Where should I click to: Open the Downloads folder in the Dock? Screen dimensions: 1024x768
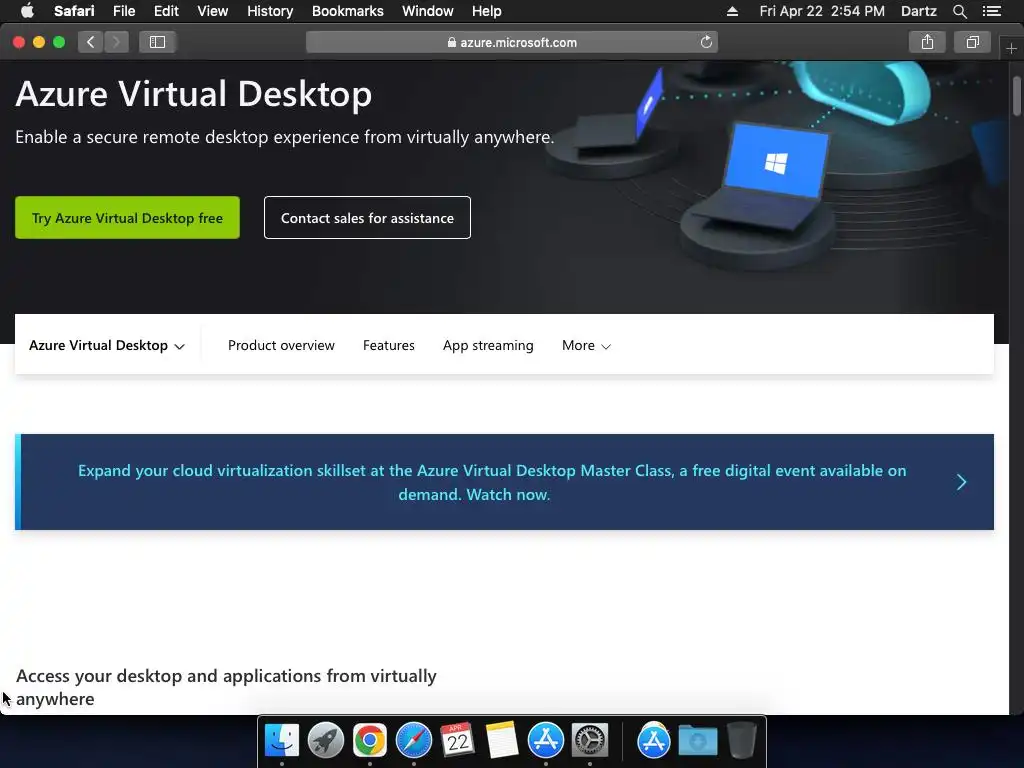pyautogui.click(x=697, y=741)
